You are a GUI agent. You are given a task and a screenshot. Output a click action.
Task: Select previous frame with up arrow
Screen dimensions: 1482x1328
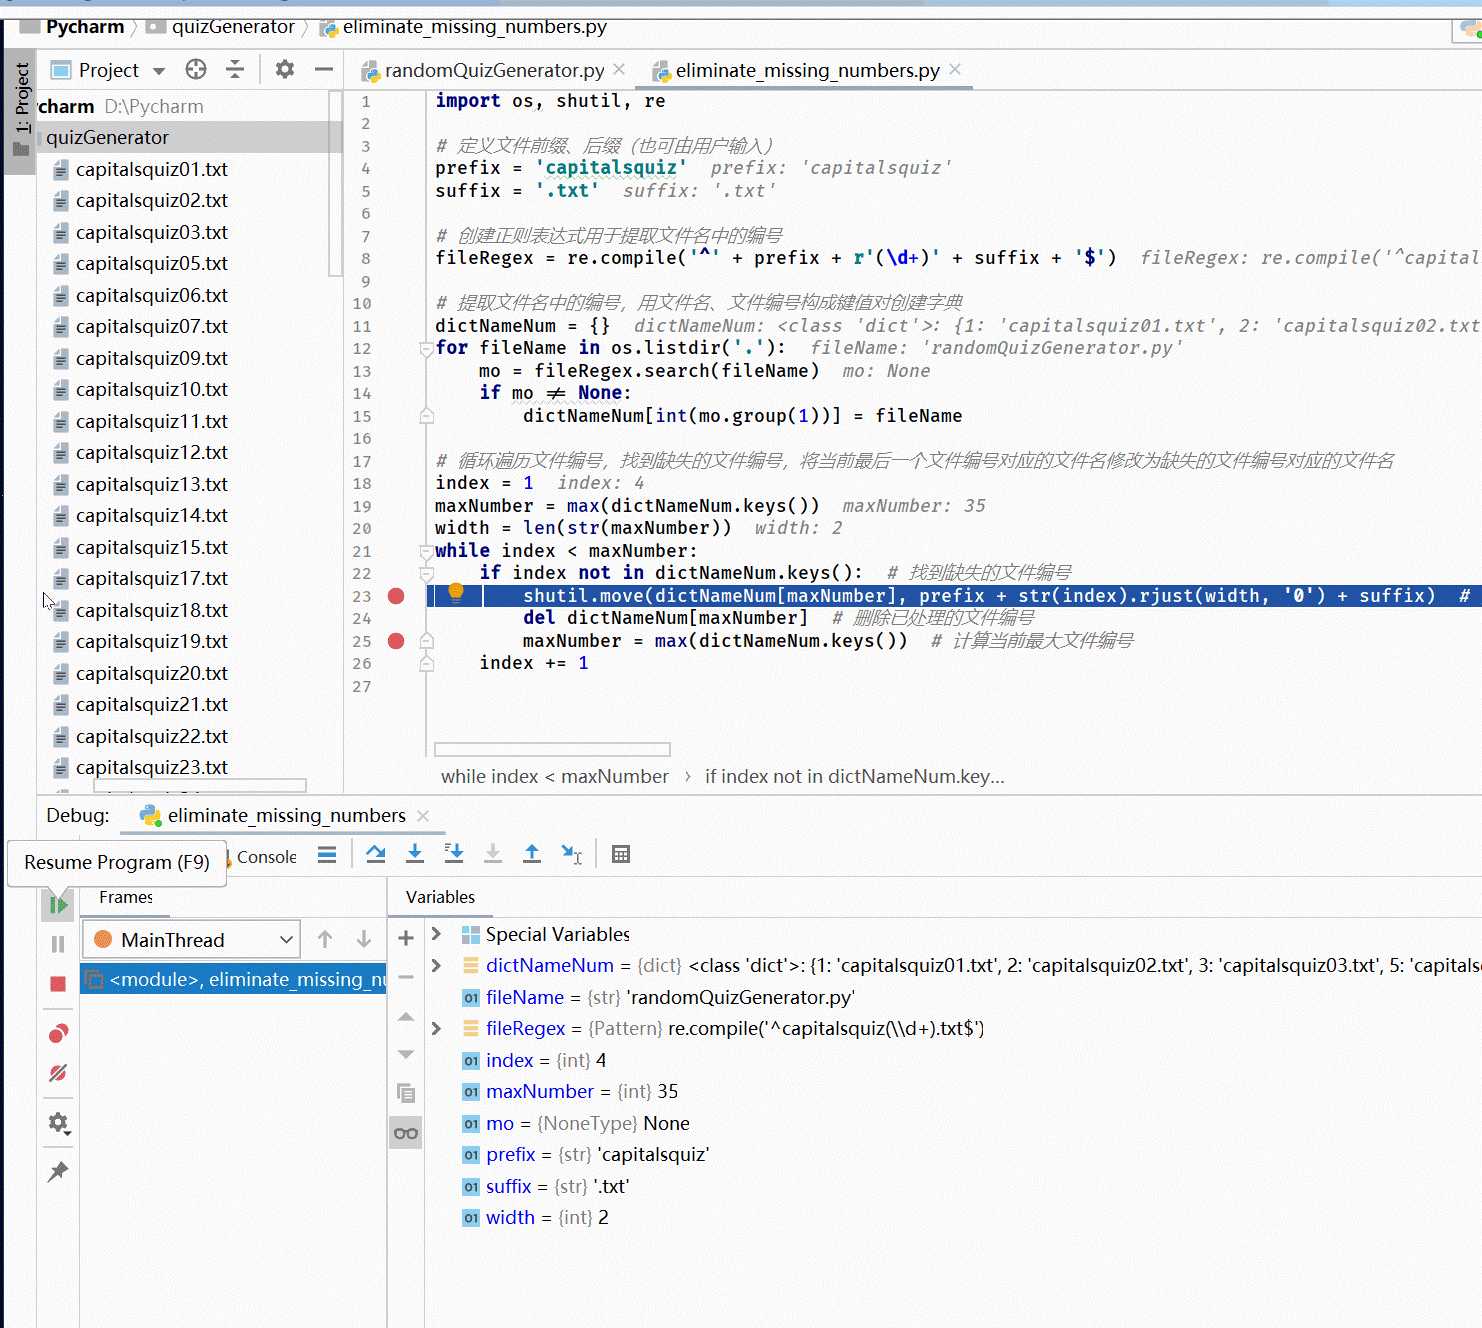click(325, 939)
